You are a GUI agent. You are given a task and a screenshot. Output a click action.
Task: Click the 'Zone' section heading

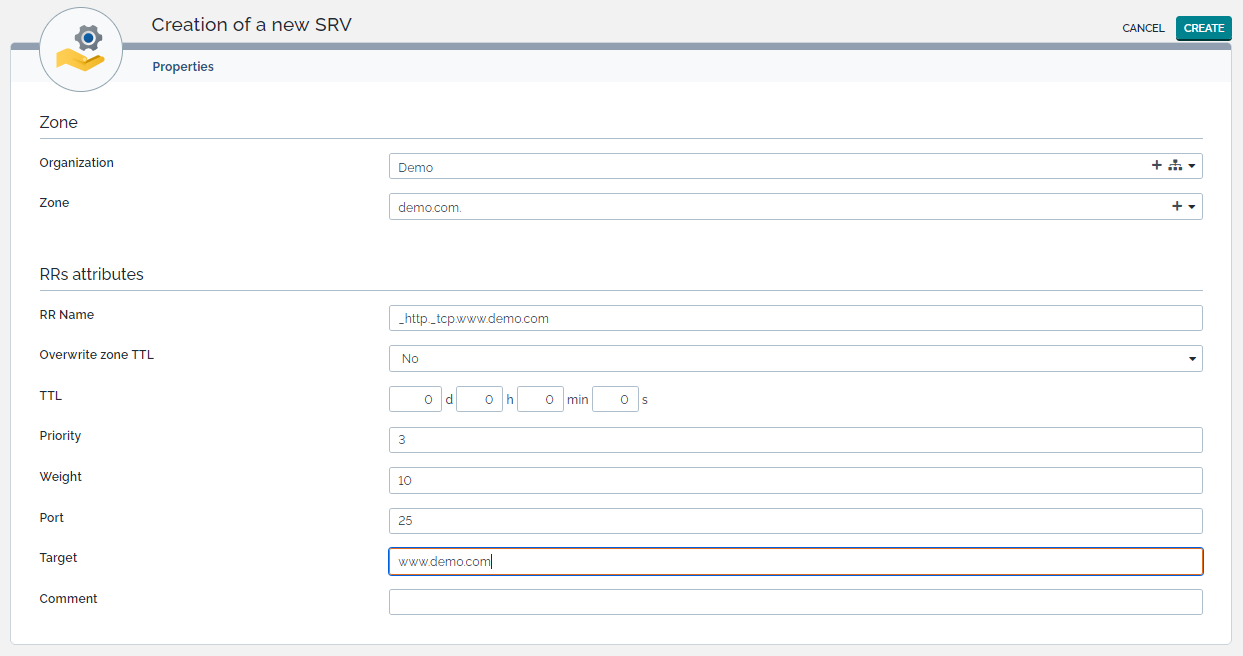(58, 122)
